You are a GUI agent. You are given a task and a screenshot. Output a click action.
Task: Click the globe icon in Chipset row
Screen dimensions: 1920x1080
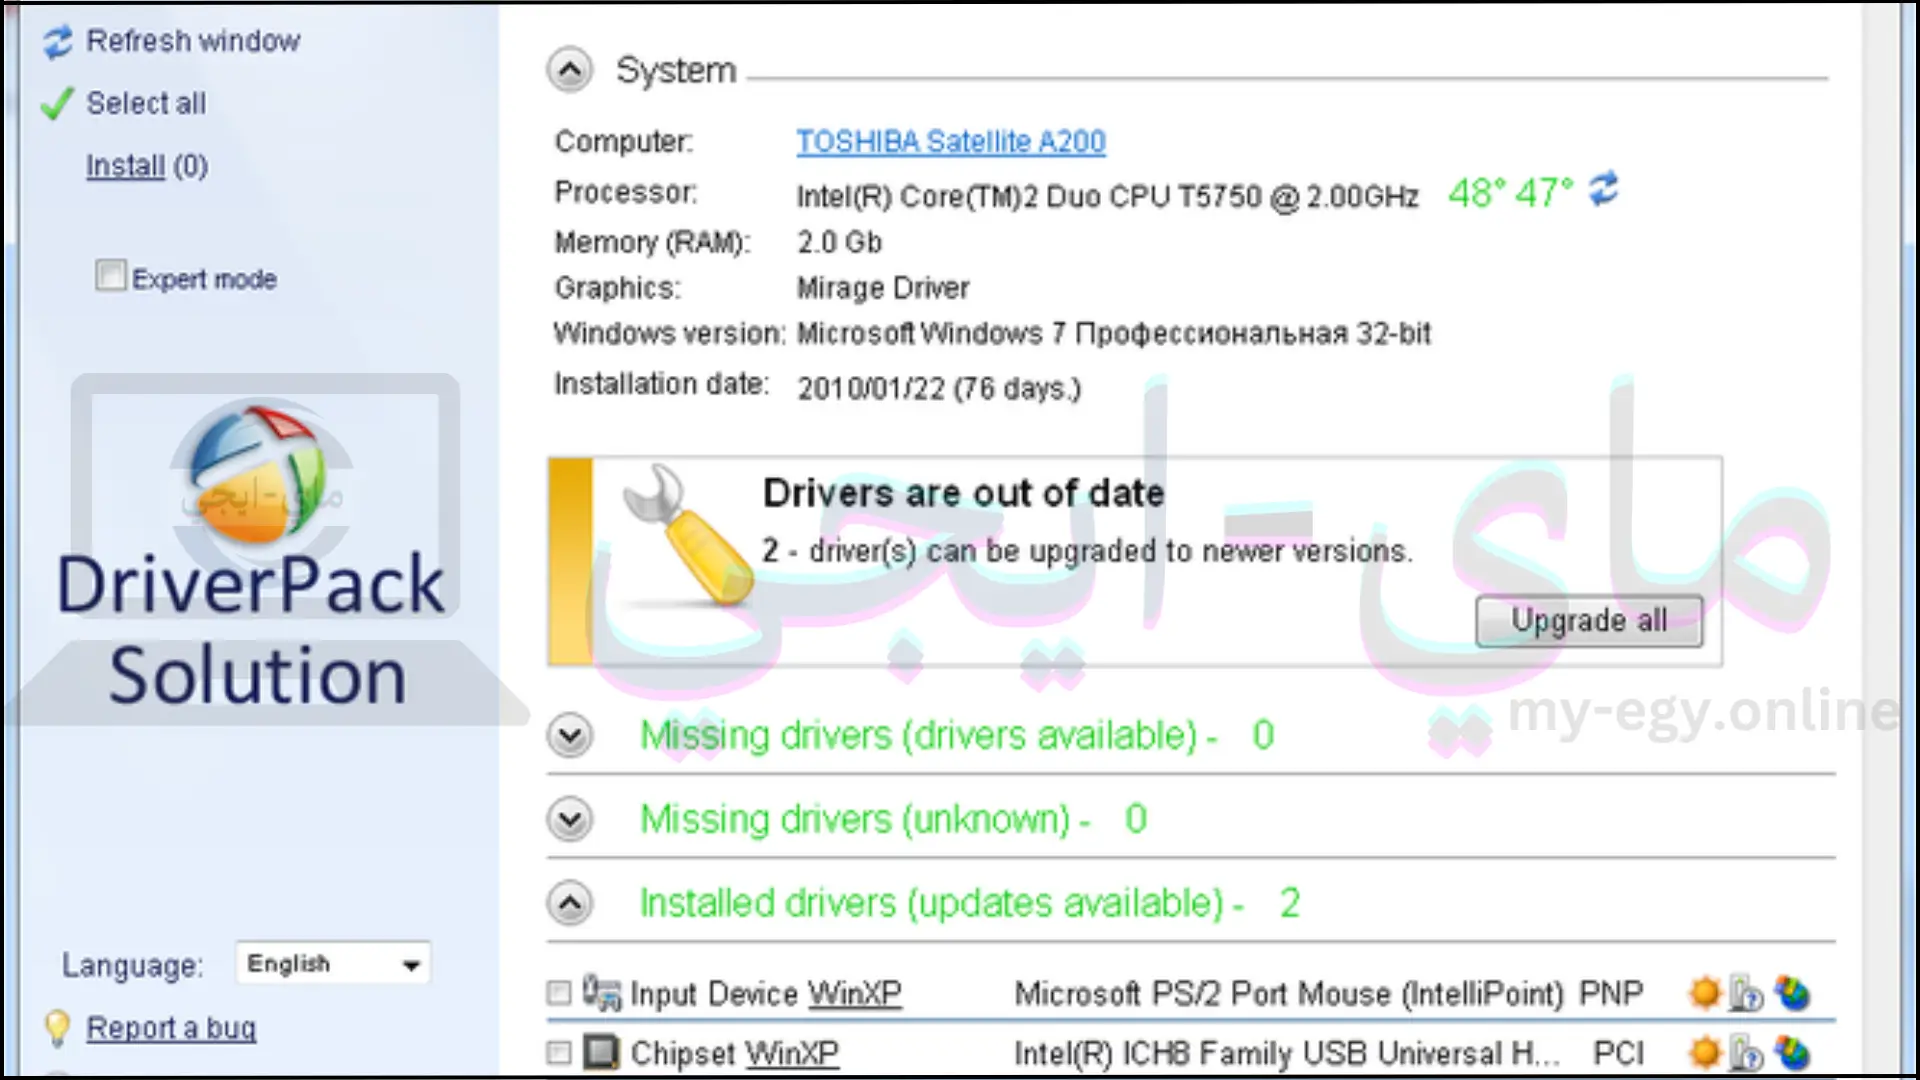pyautogui.click(x=1791, y=1052)
